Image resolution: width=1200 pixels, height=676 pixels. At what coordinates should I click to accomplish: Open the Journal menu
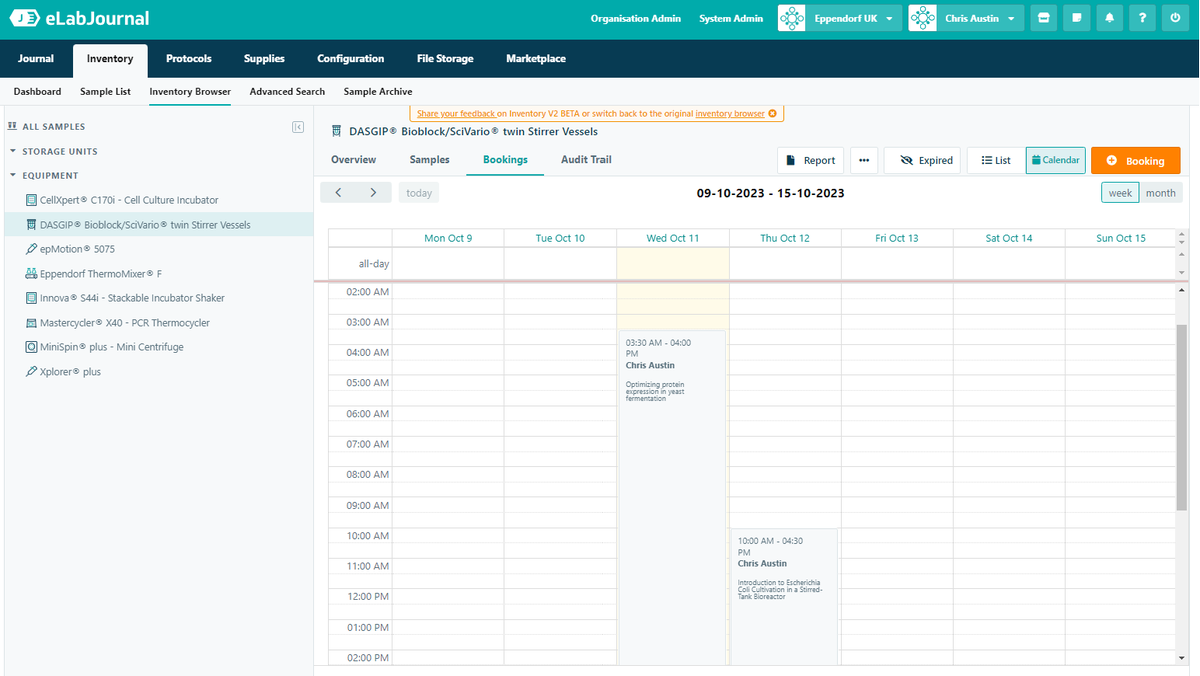click(36, 59)
